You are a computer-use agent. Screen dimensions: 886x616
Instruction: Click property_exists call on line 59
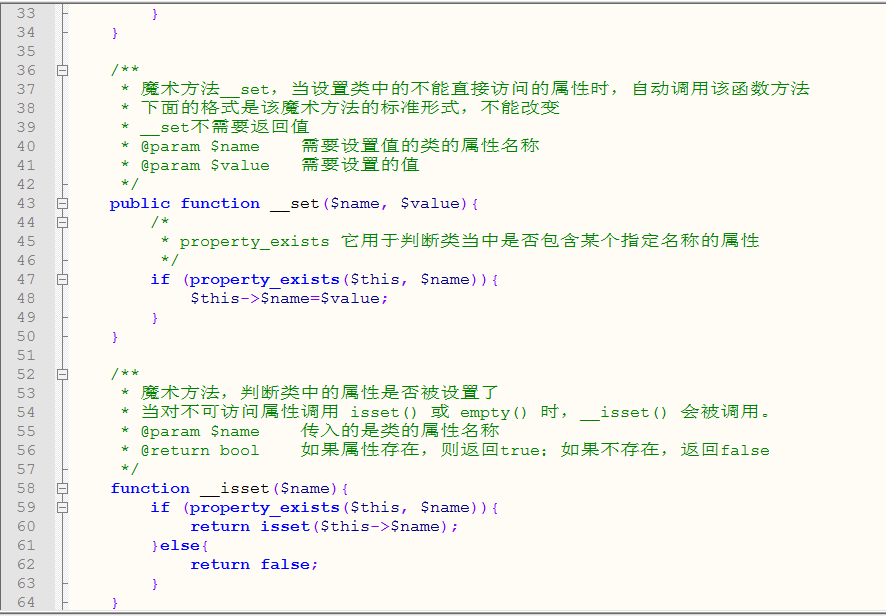(264, 507)
